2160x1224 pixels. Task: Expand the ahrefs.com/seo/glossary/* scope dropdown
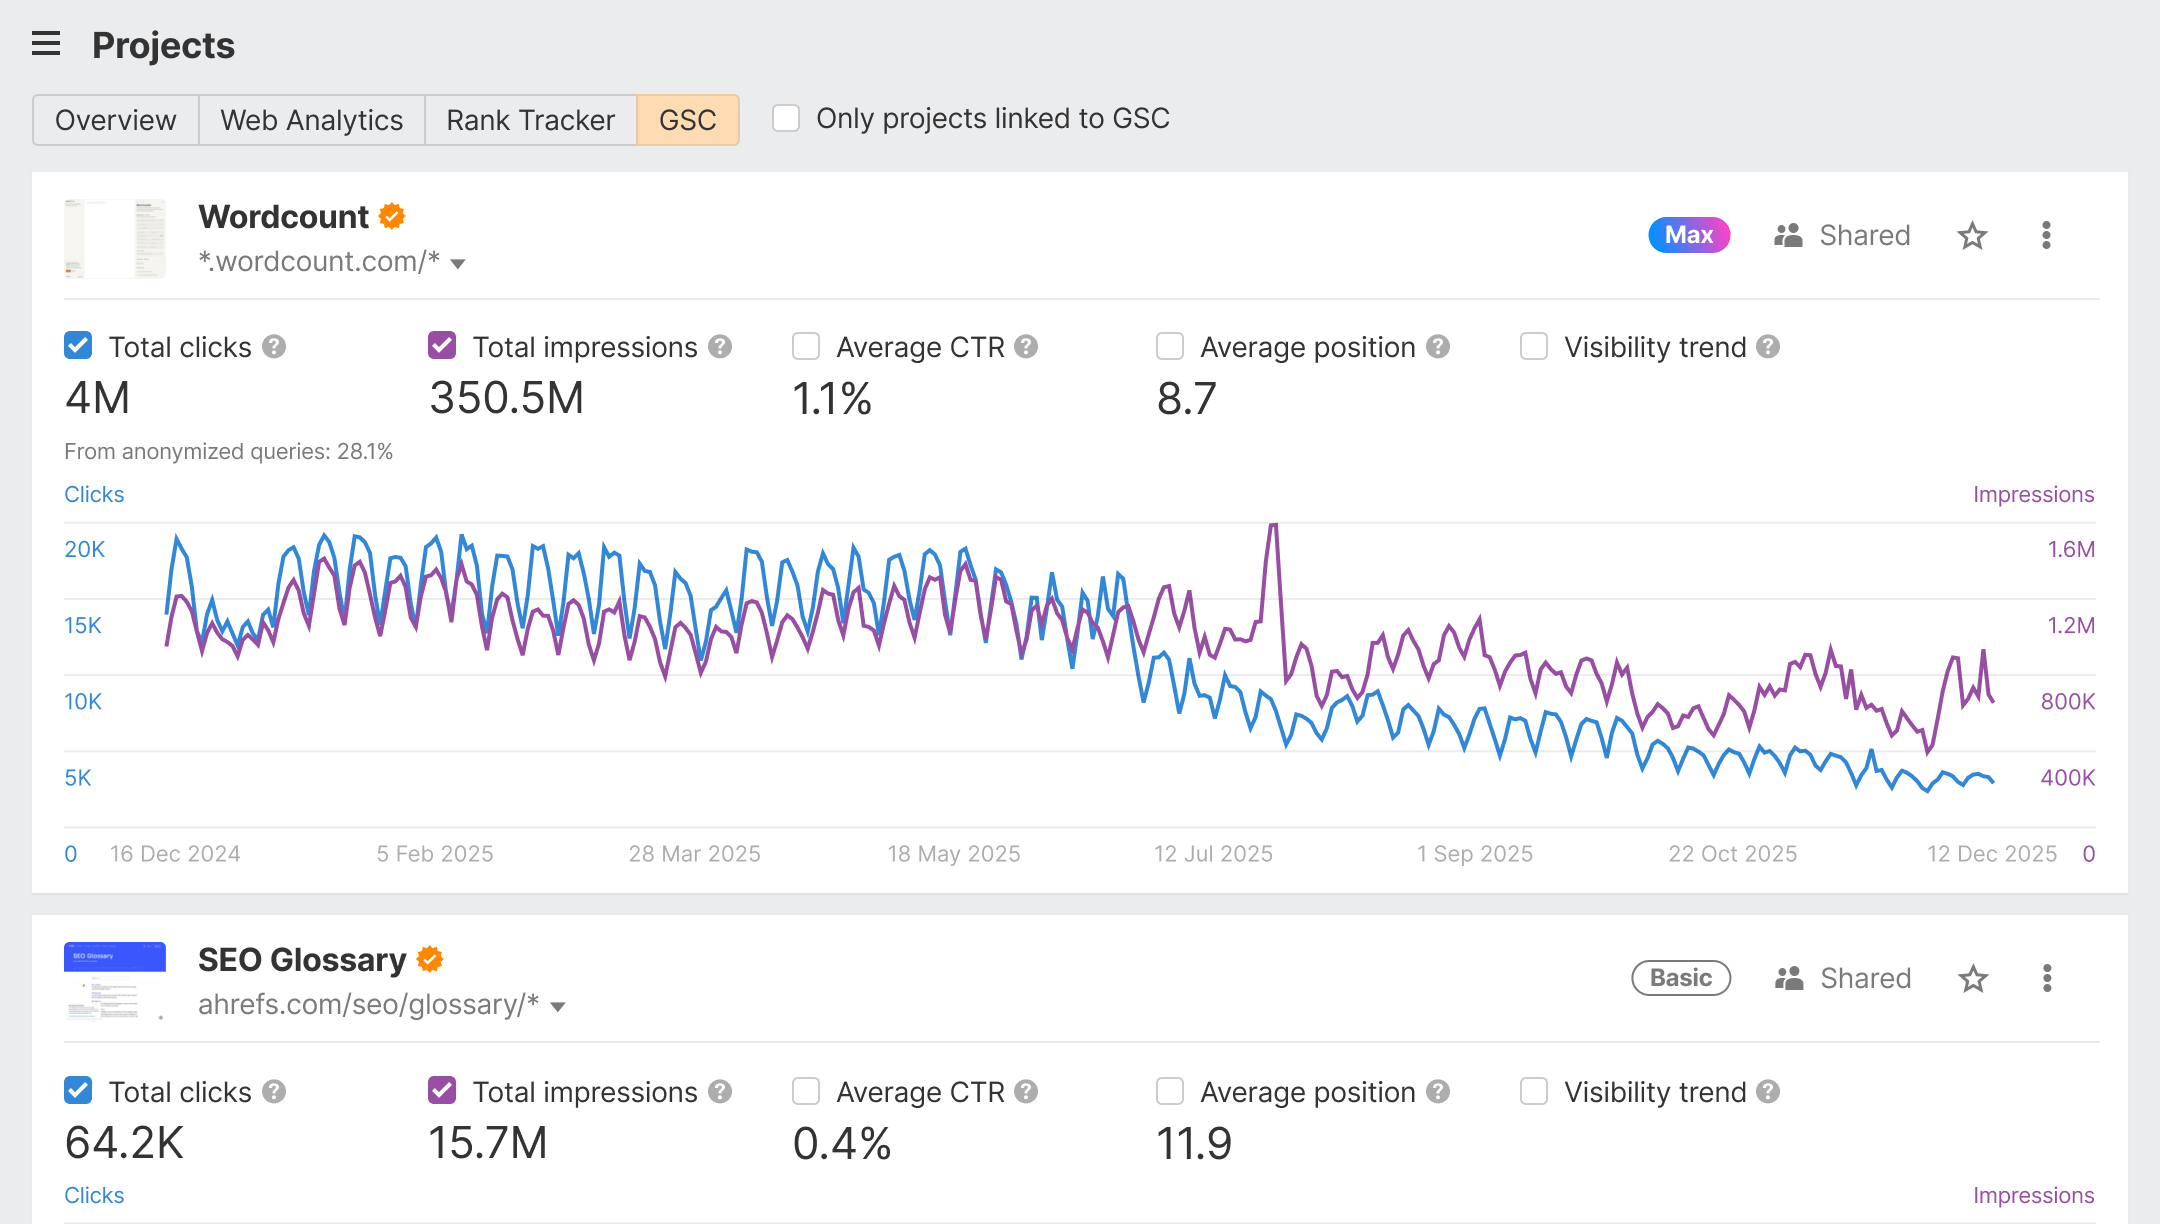pos(558,1007)
